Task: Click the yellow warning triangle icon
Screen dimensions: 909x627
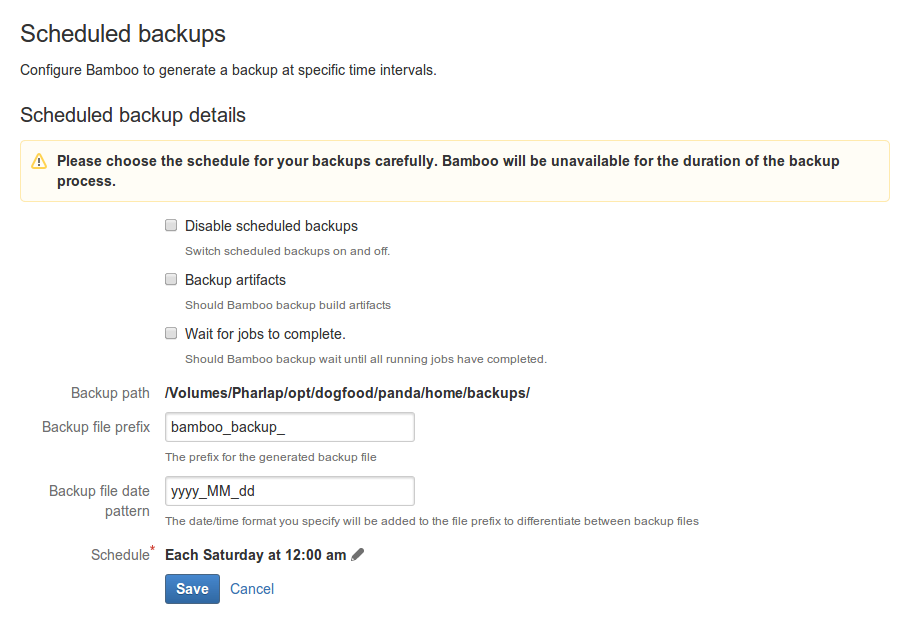Action: (39, 161)
